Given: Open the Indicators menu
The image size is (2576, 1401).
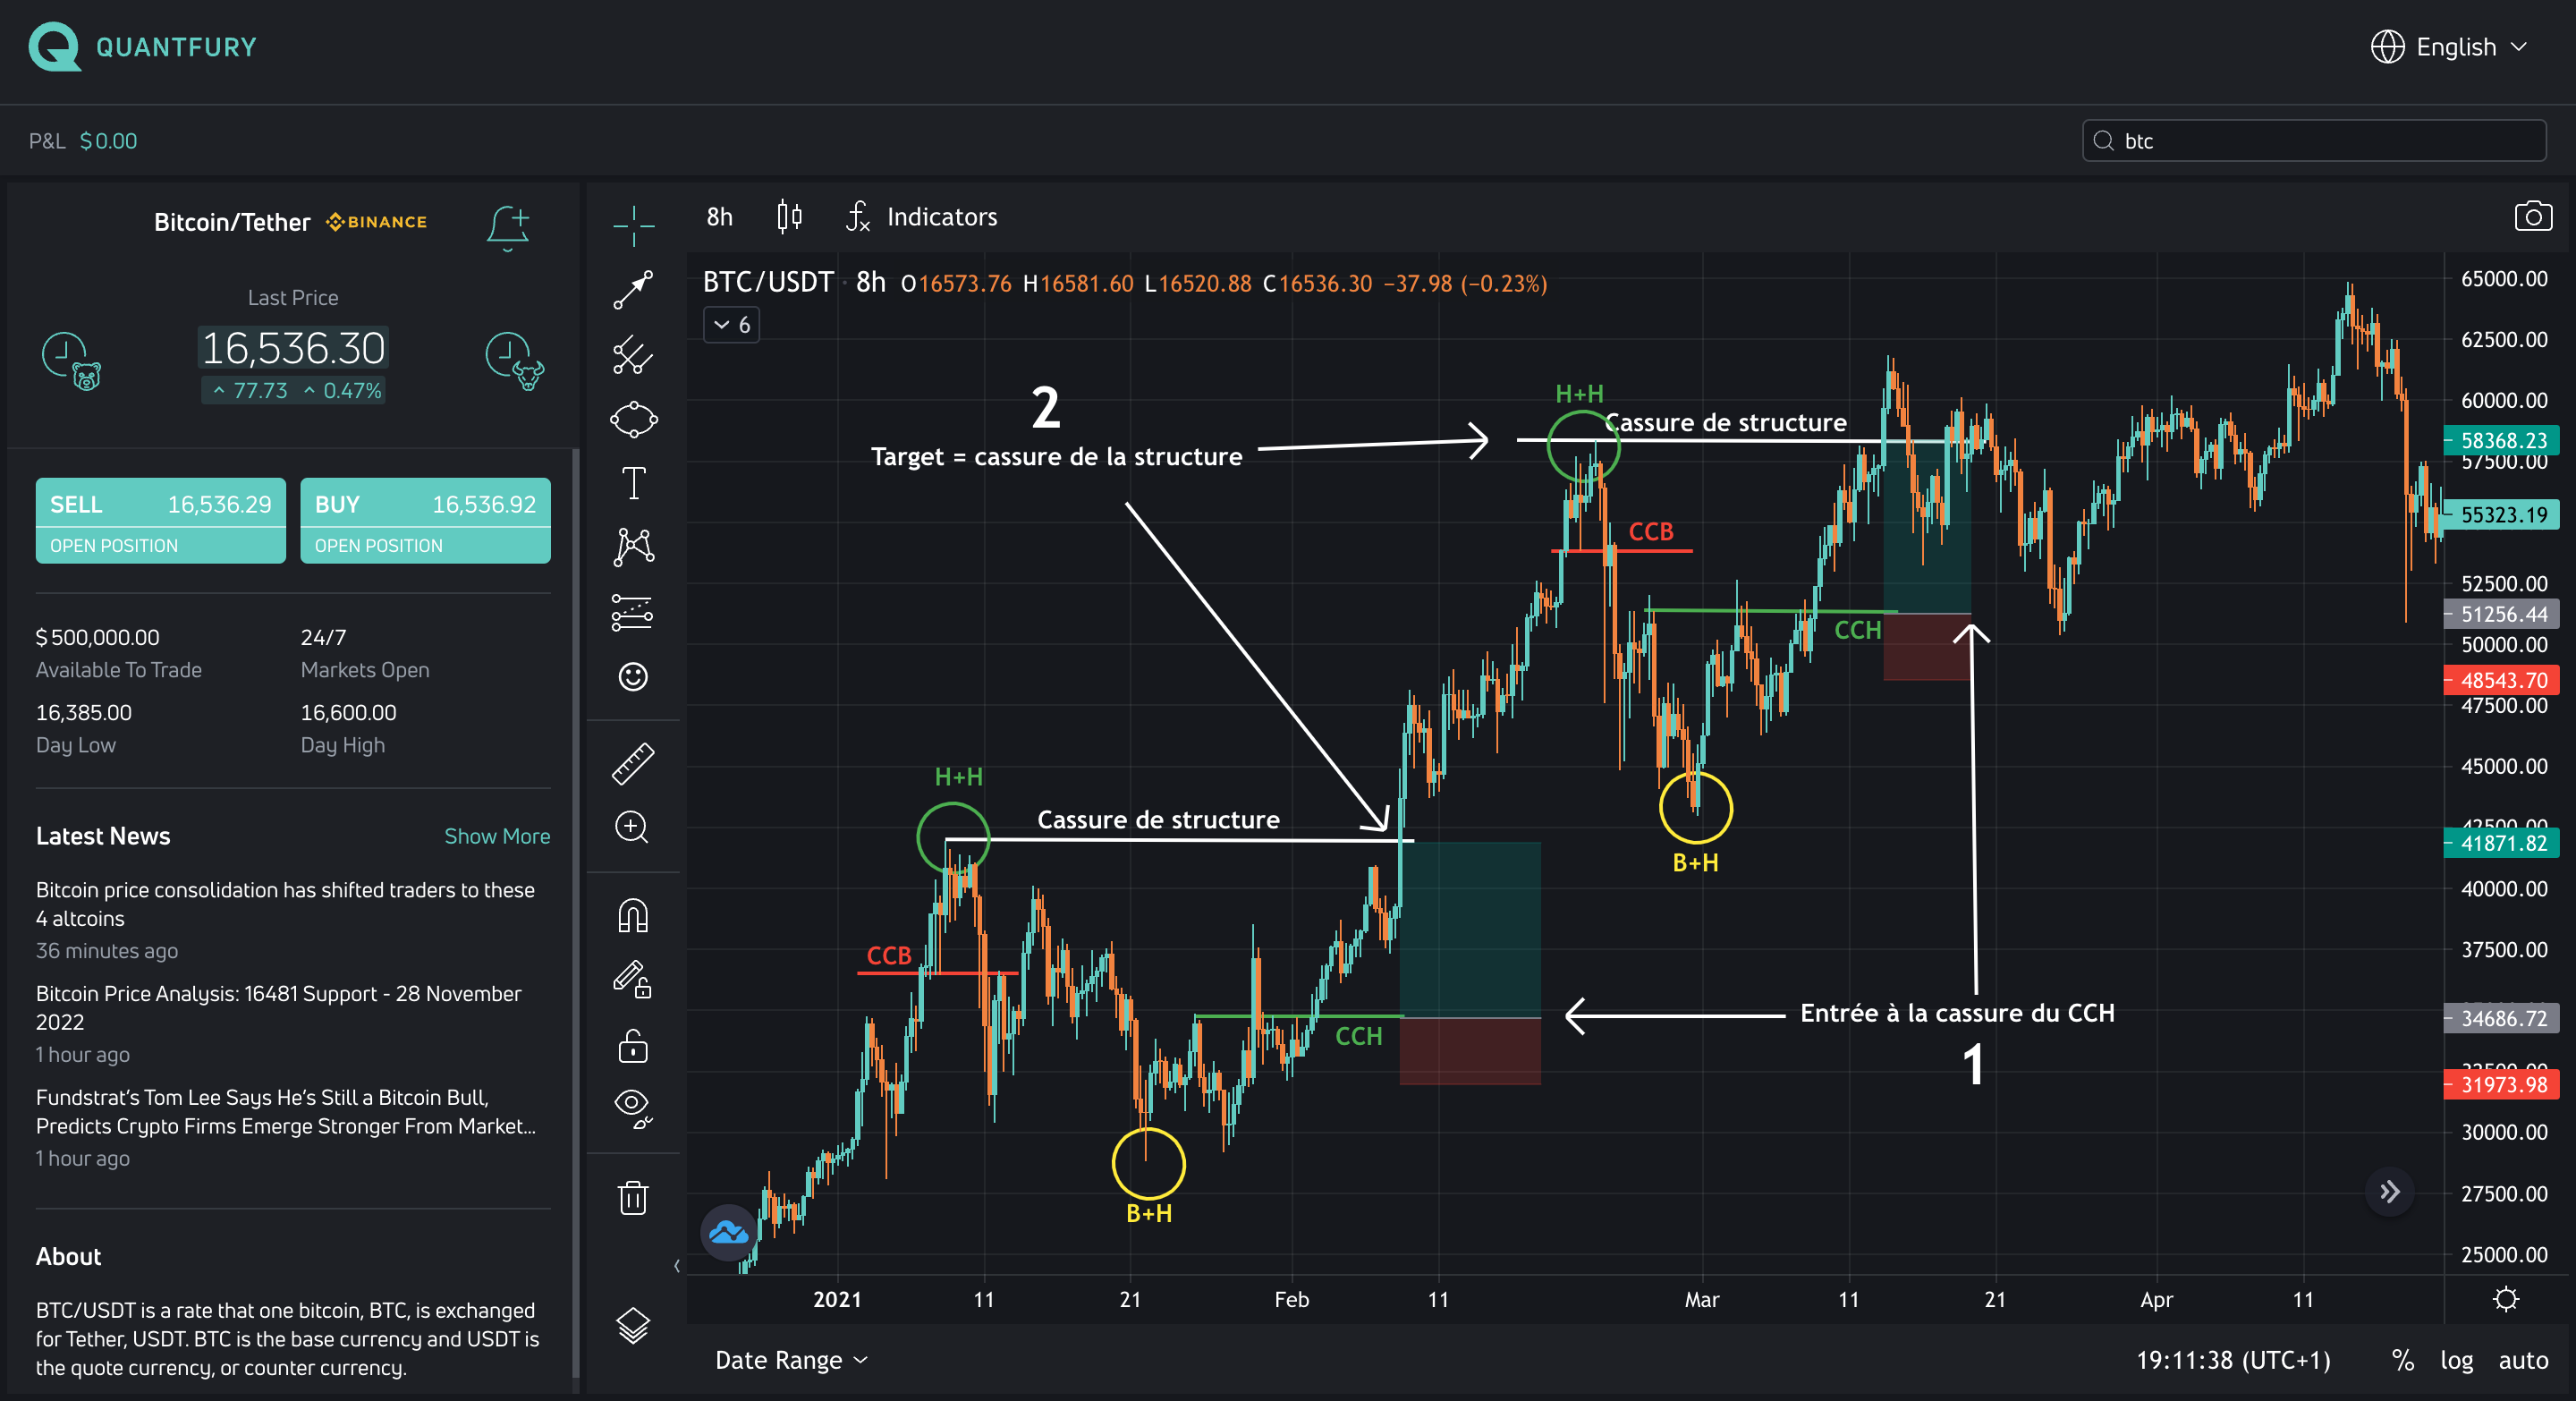Looking at the screenshot, I should click(941, 217).
